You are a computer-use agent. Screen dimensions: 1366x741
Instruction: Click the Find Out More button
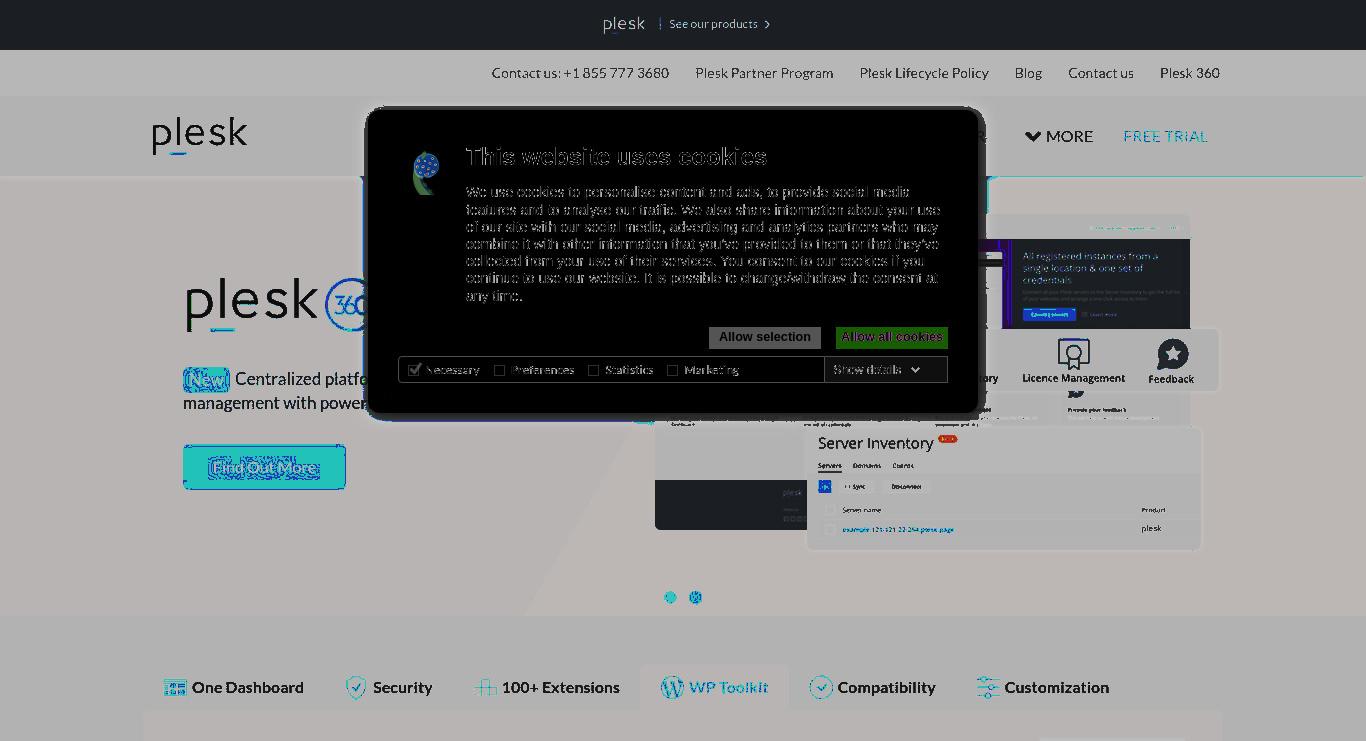[264, 467]
